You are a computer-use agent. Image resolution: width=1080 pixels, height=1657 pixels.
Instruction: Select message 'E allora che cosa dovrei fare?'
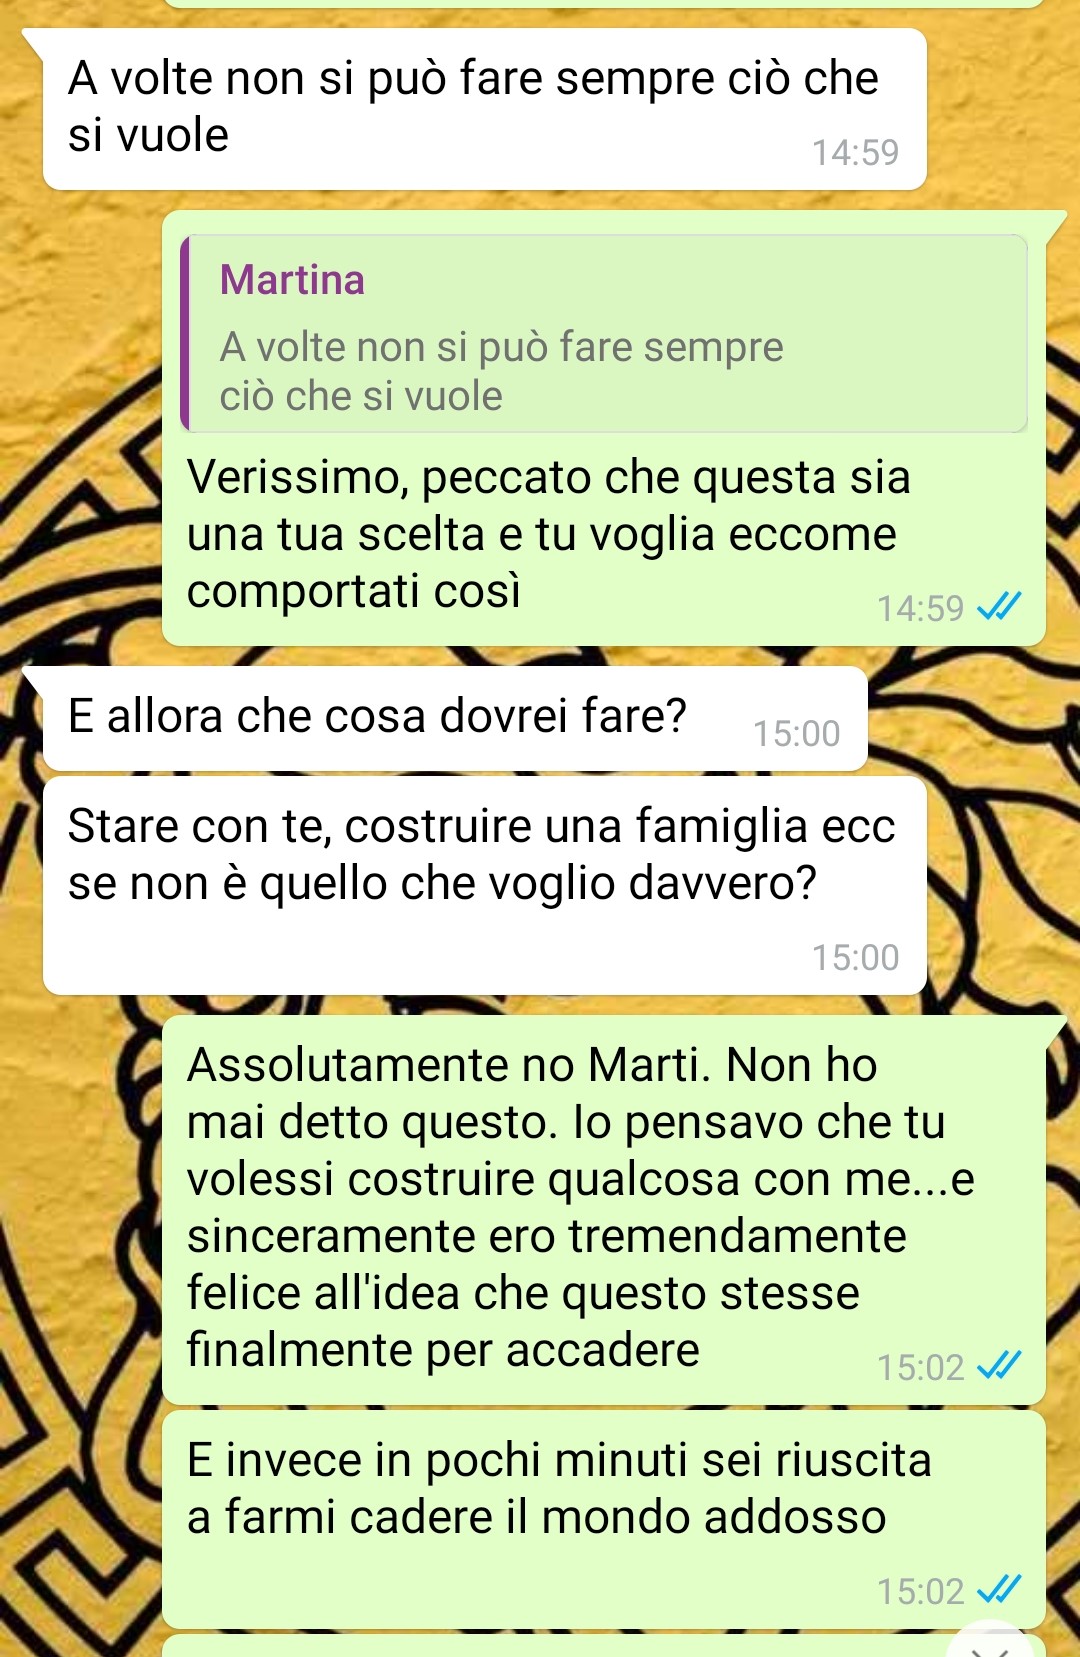(455, 718)
